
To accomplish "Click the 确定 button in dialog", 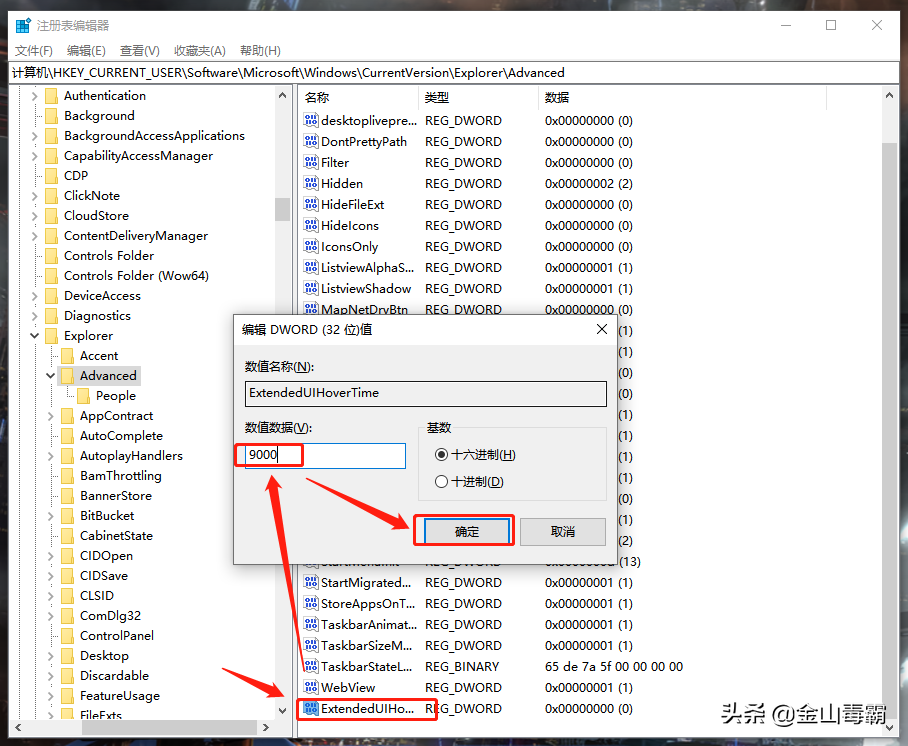I will click(x=467, y=532).
